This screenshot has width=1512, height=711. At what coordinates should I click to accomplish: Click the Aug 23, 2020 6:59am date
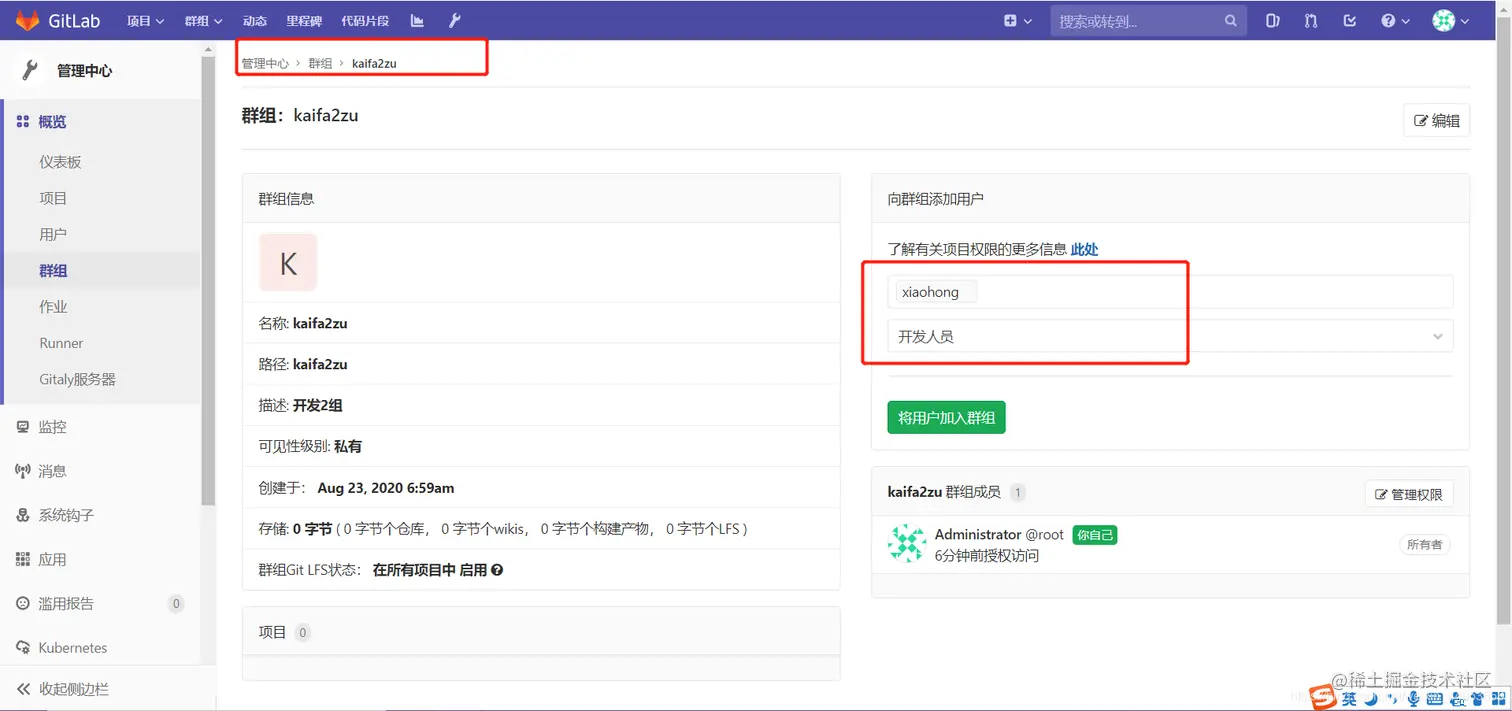tap(386, 488)
